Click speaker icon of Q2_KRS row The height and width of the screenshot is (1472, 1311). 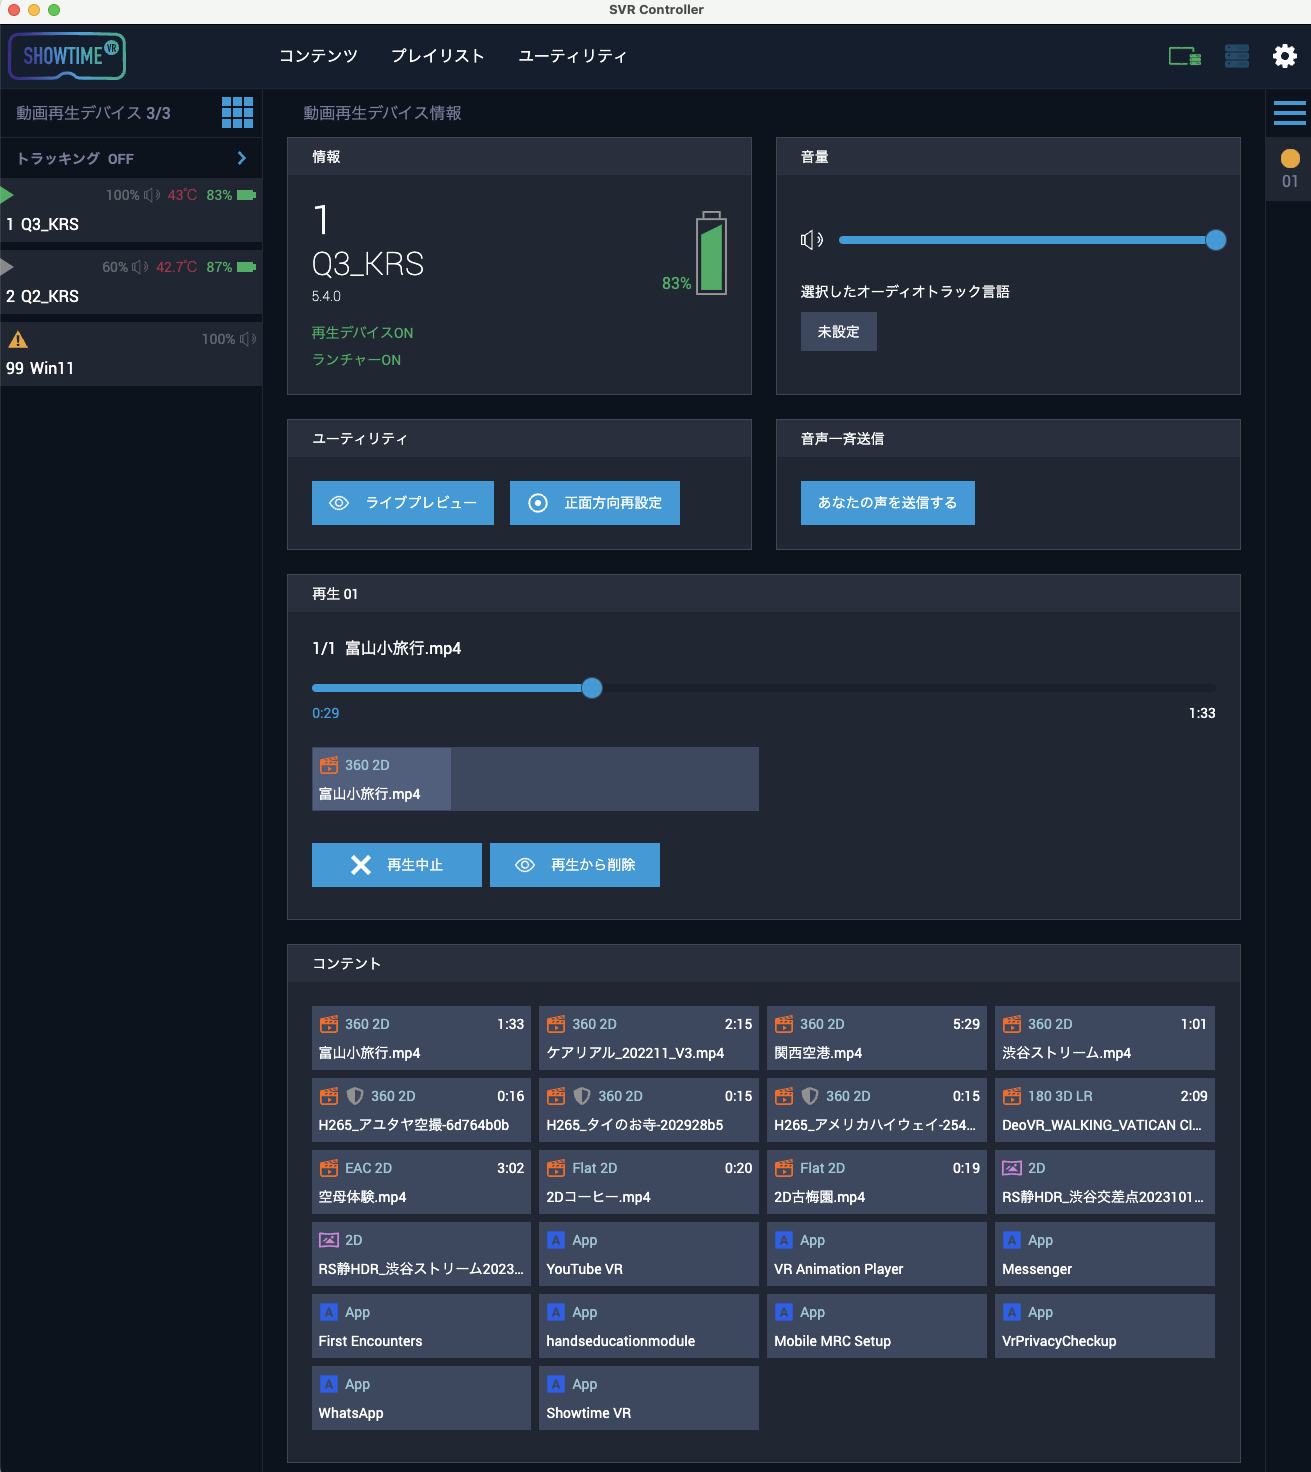click(x=140, y=267)
